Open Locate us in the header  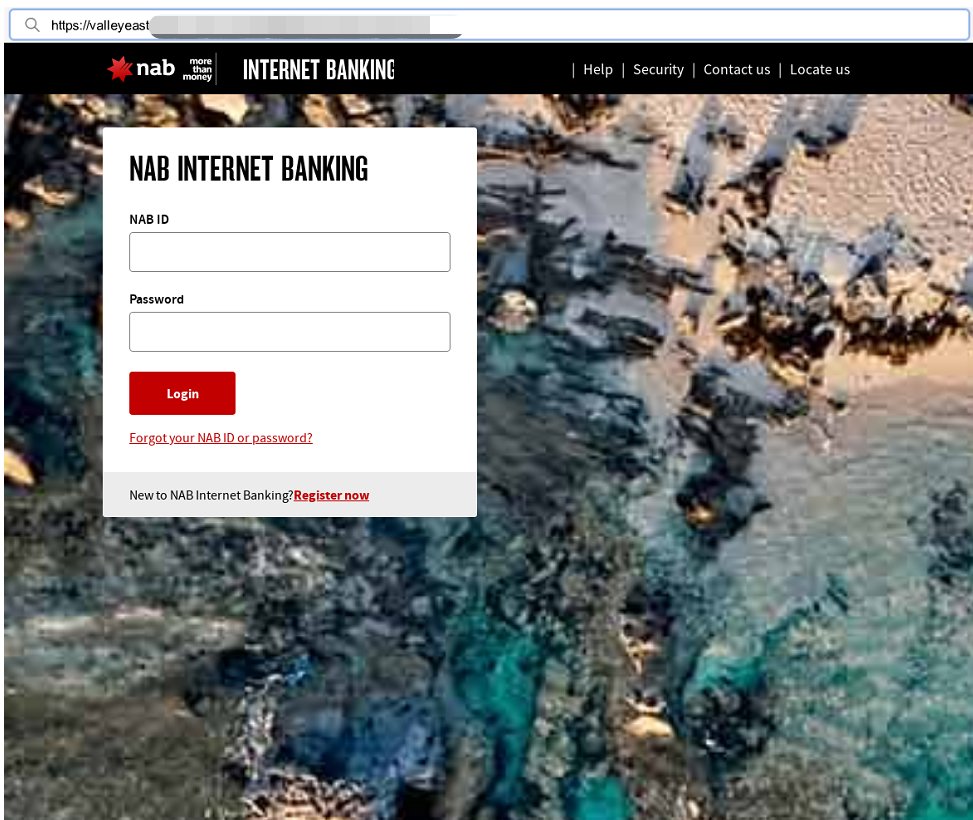click(x=820, y=70)
